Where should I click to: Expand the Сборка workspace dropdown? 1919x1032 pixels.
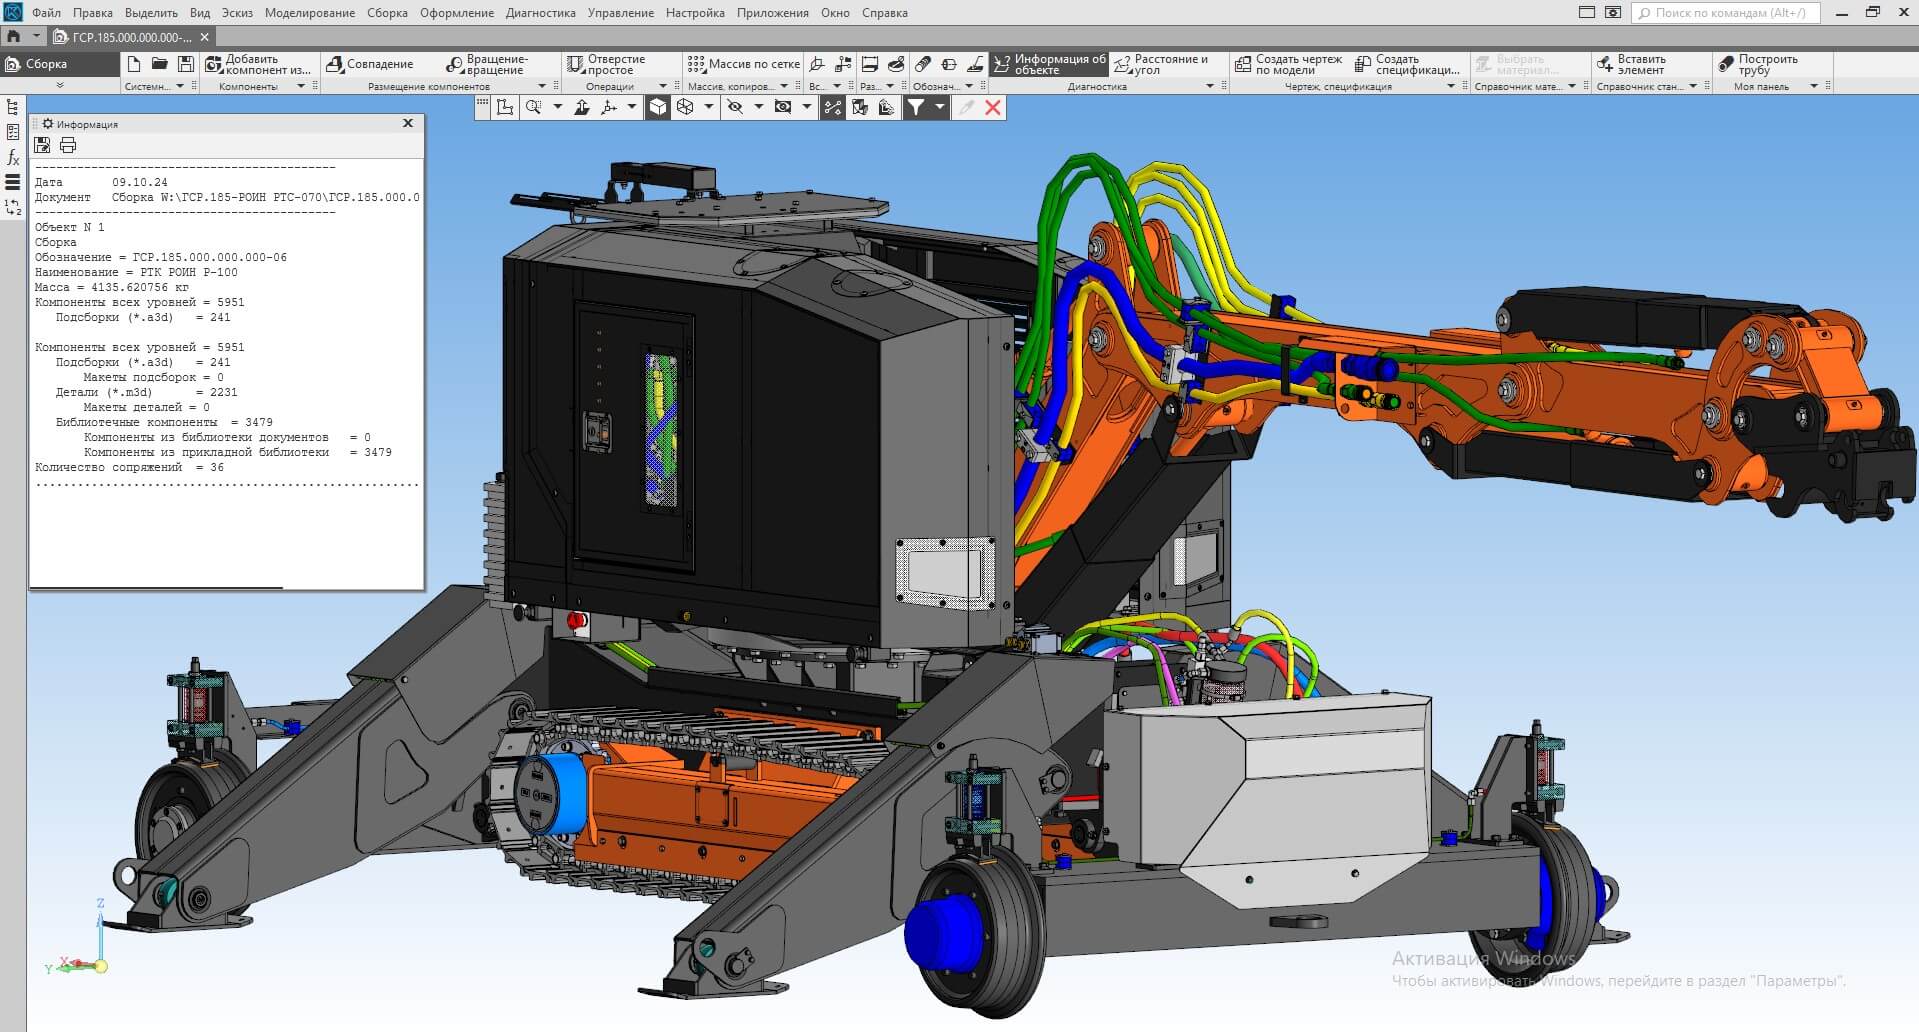(x=59, y=85)
